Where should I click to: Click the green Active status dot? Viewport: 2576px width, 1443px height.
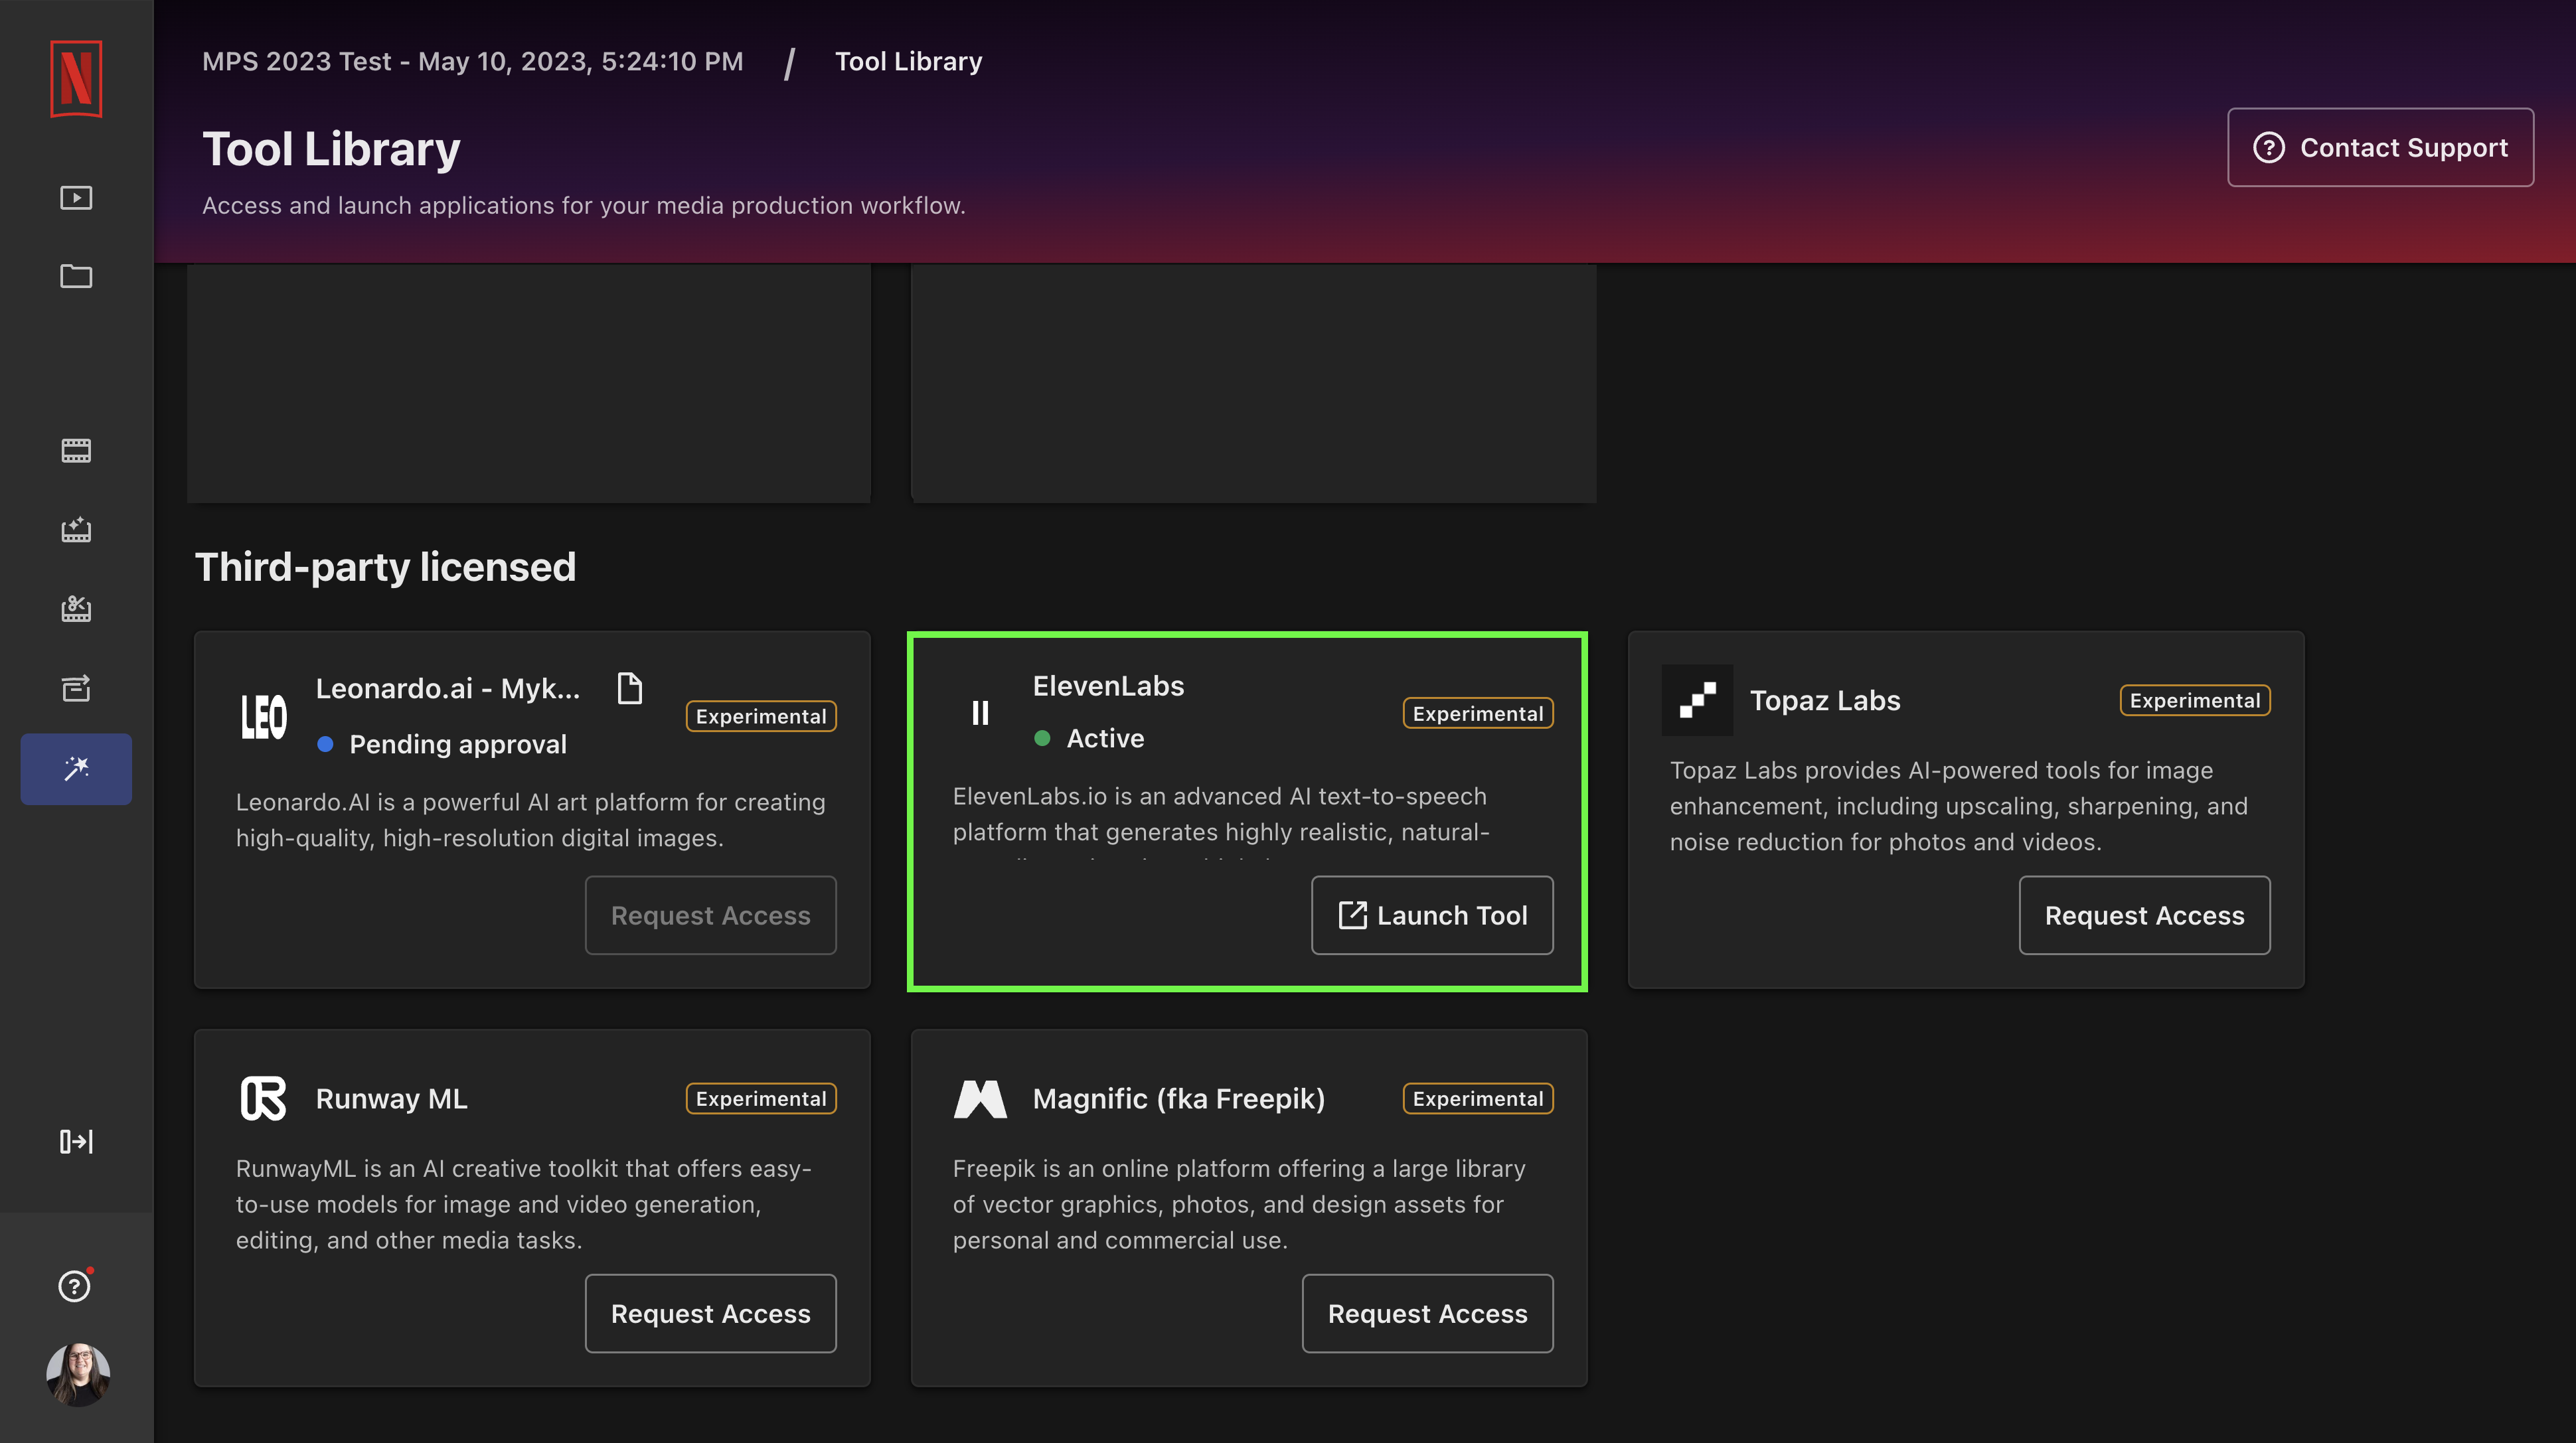tap(1042, 738)
